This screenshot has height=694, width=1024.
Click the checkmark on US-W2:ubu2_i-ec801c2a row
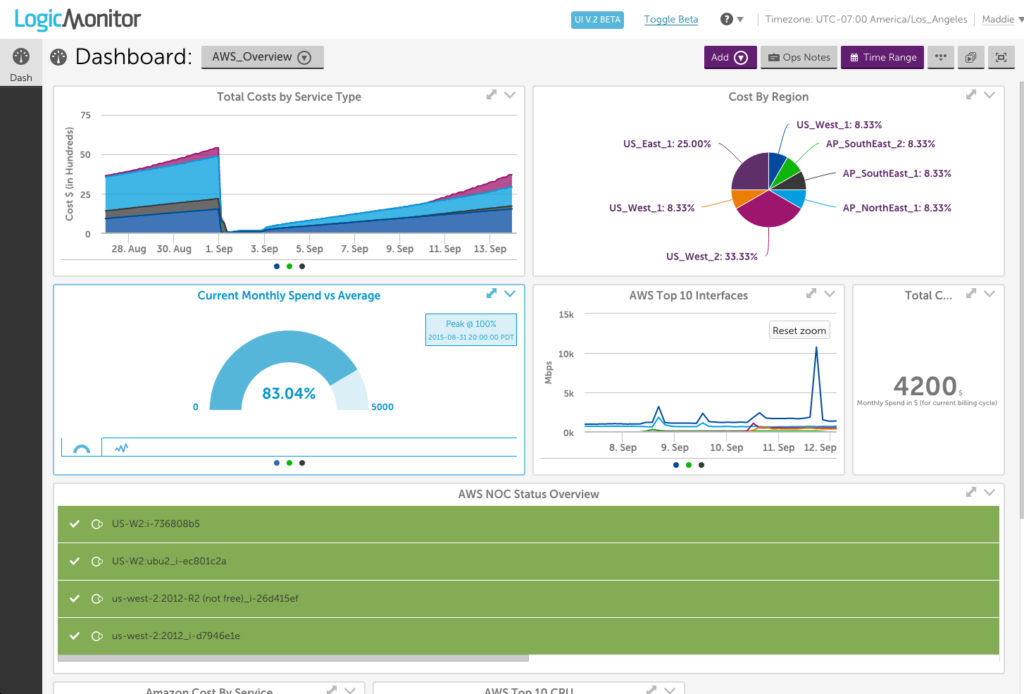[x=73, y=561]
